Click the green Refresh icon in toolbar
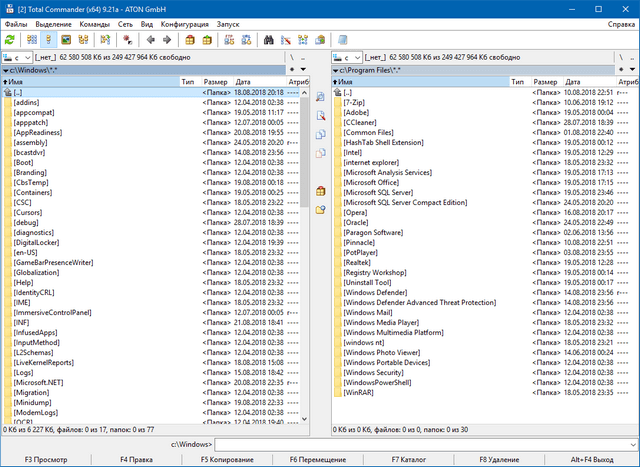The width and height of the screenshot is (640, 467). pos(10,40)
